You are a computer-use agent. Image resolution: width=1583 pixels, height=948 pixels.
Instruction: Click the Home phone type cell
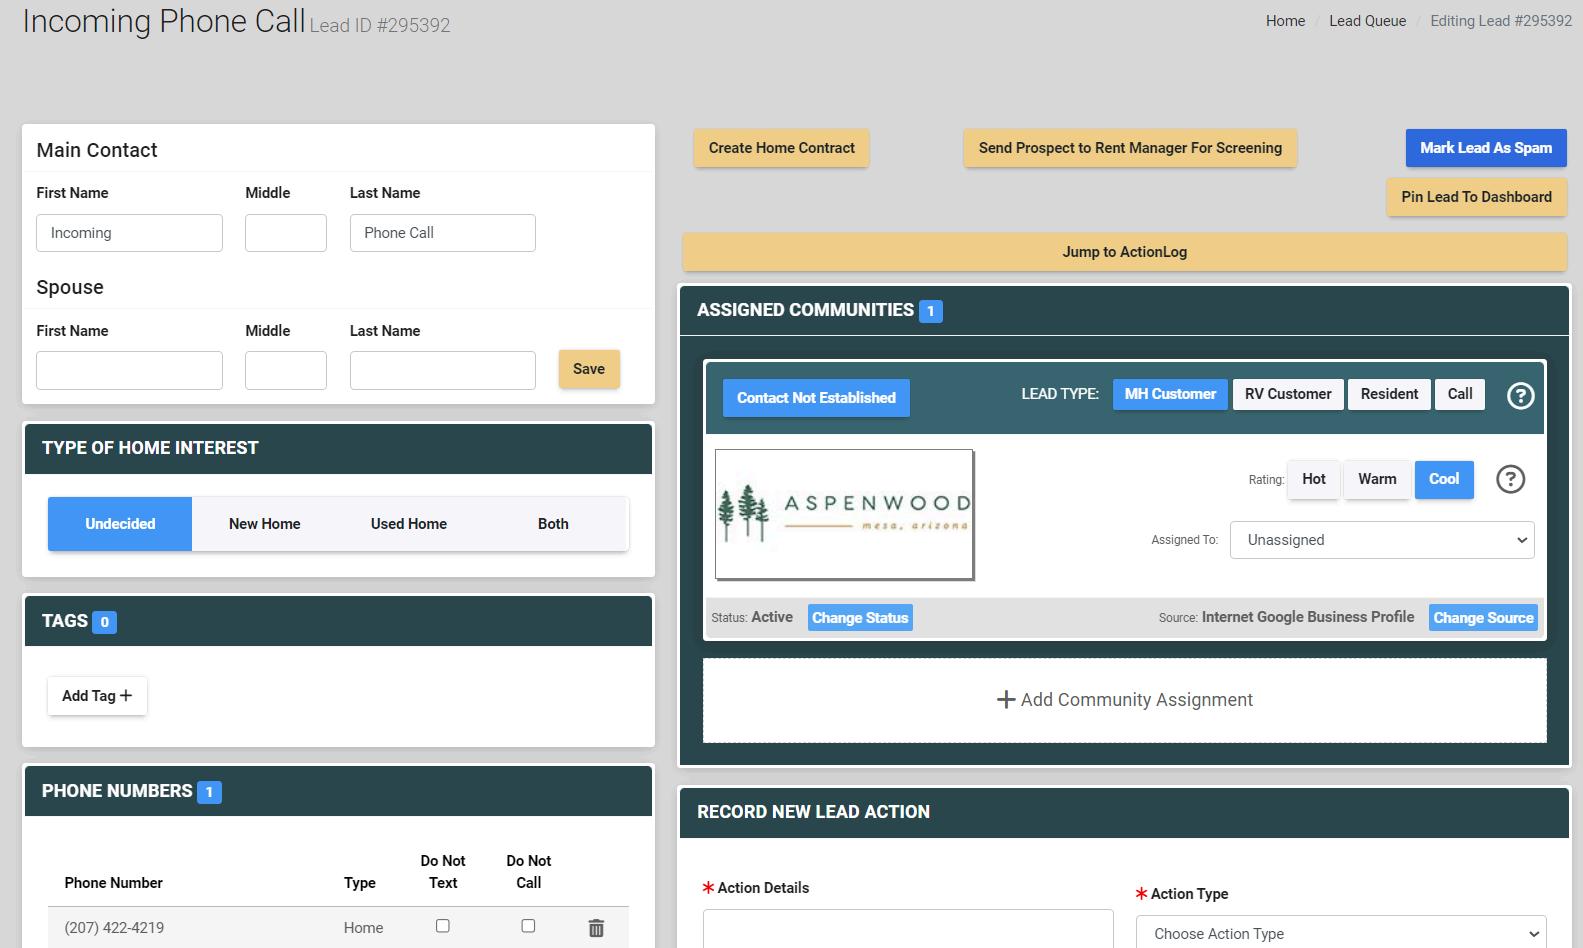tap(363, 928)
